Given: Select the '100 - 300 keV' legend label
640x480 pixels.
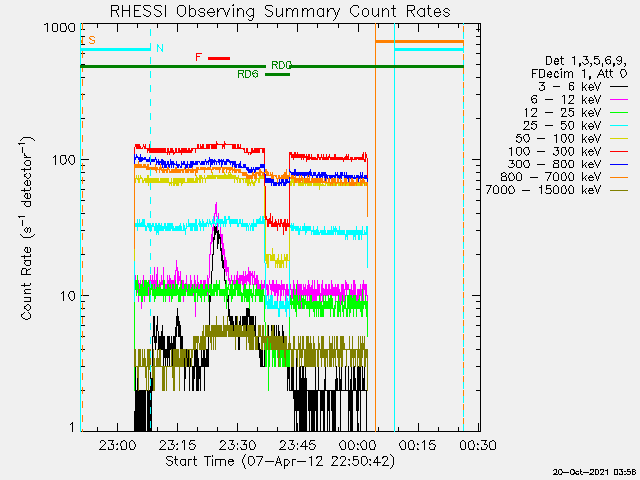Looking at the screenshot, I should (x=555, y=151).
